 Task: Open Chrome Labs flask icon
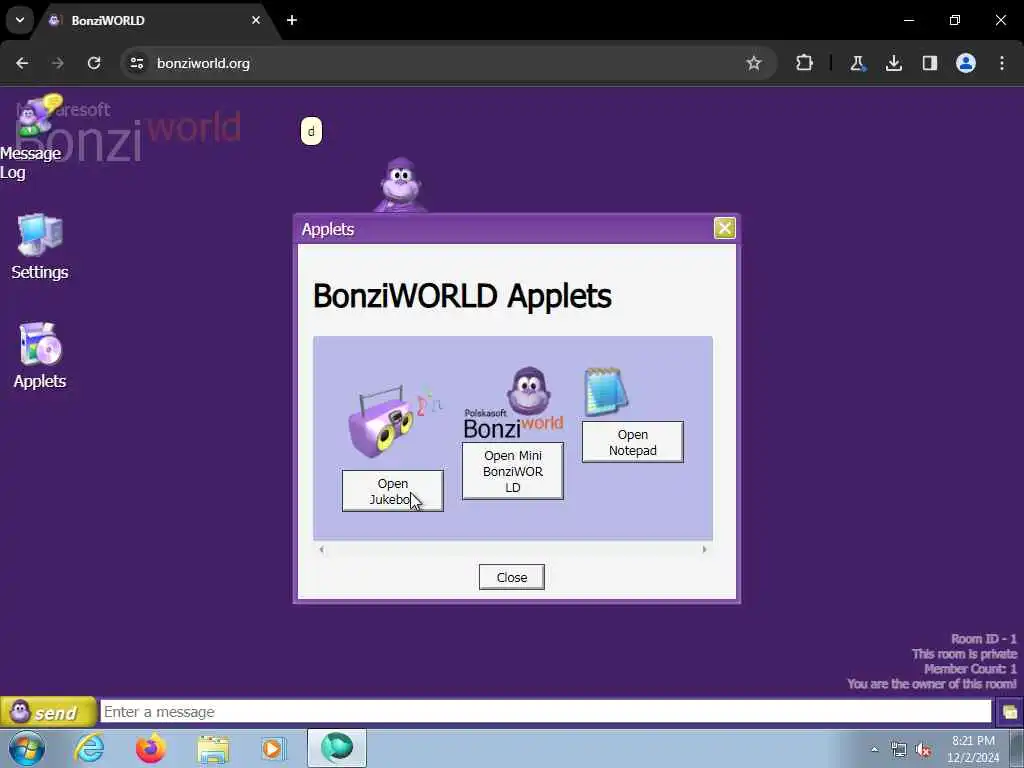857,63
